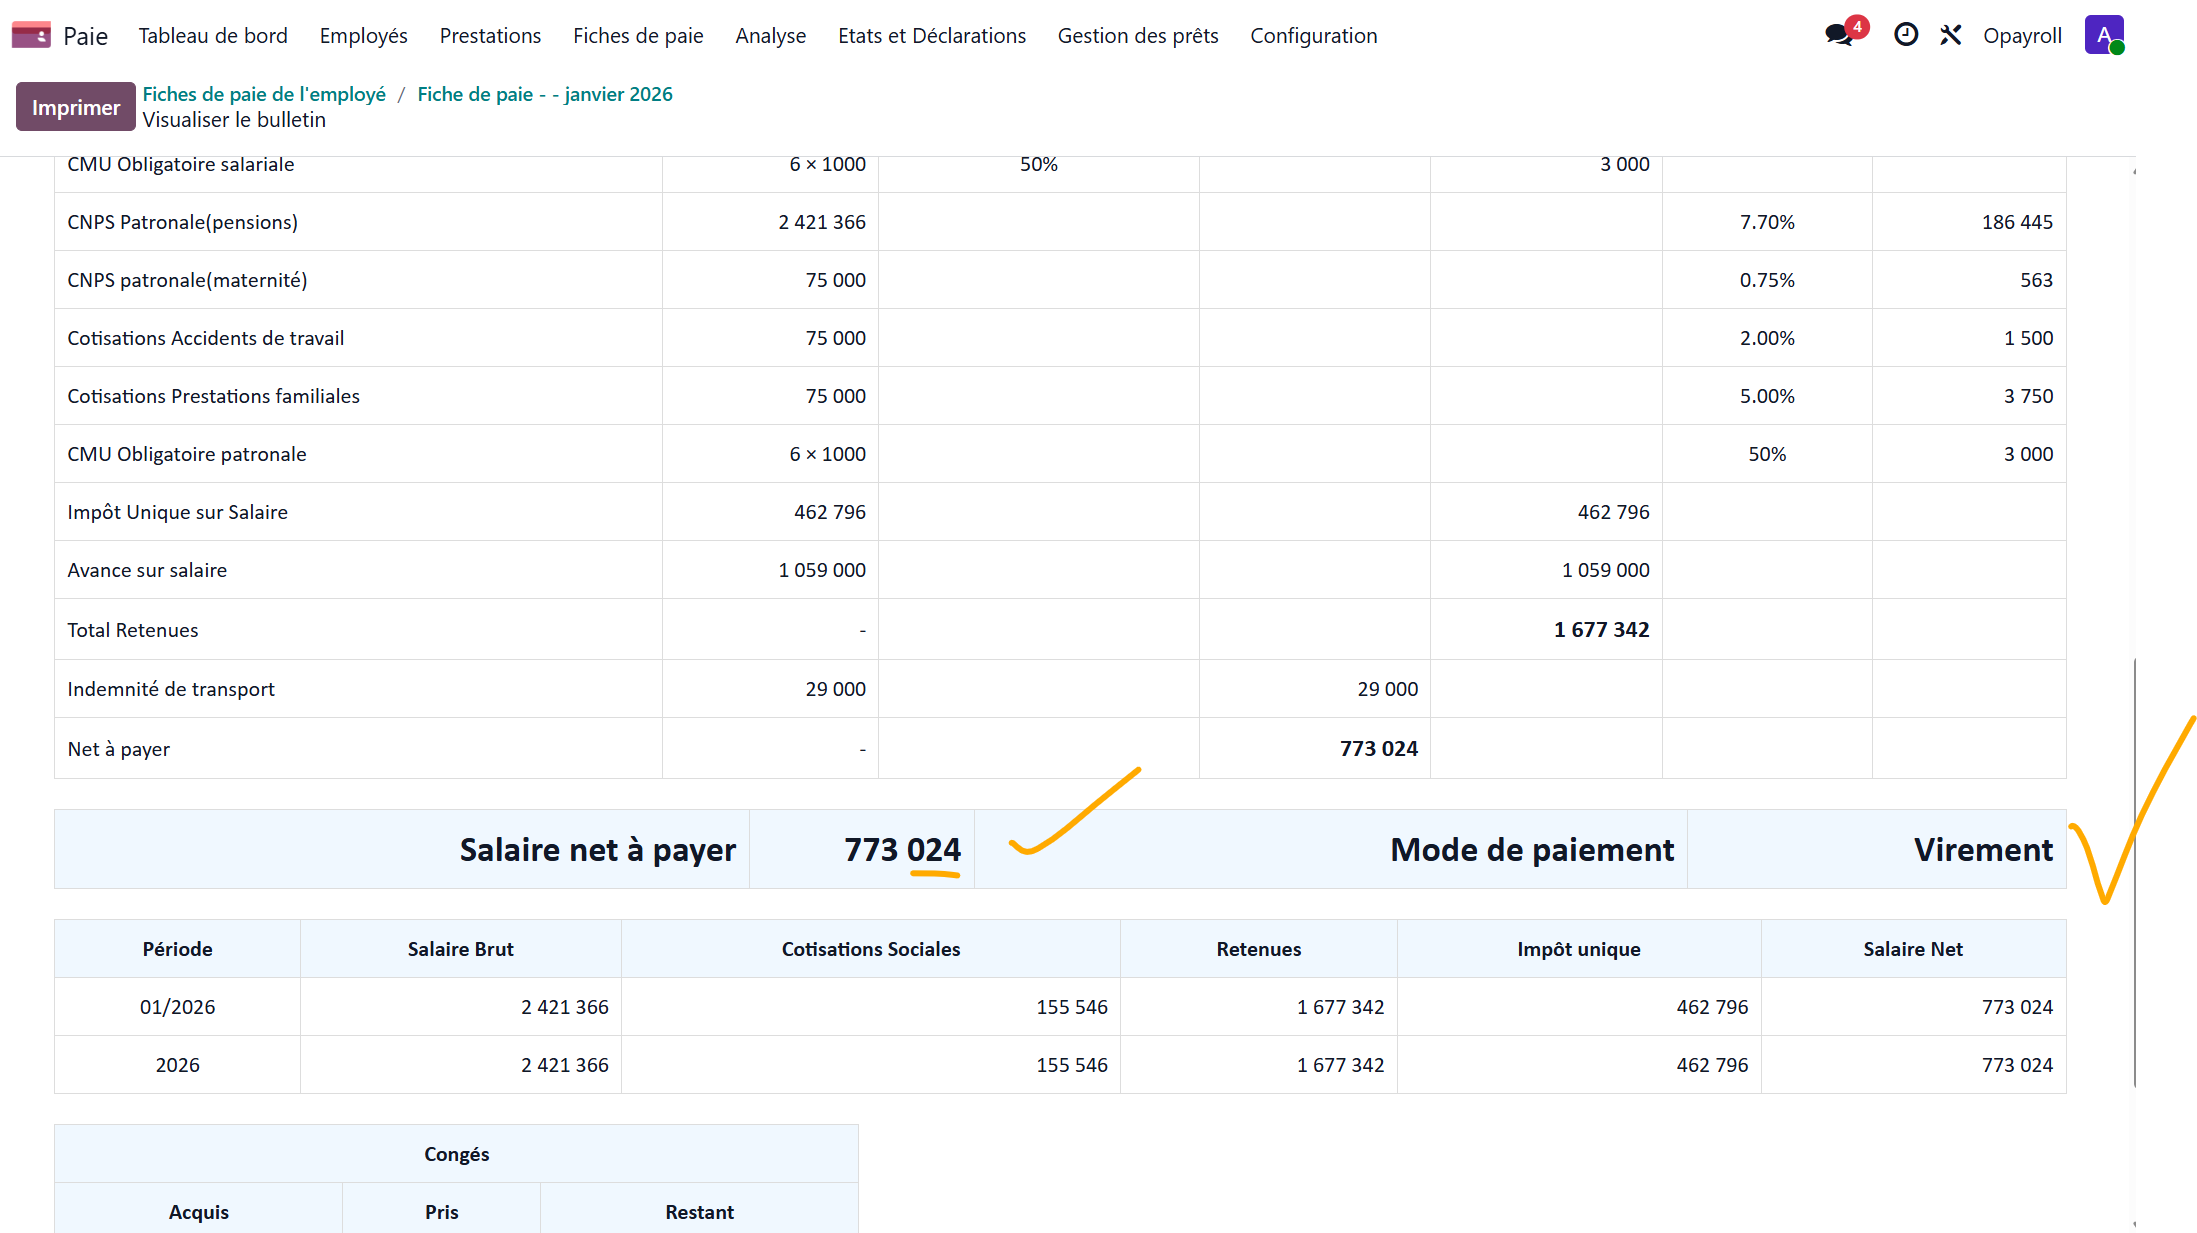Open the Etats et Déclarations menu
The width and height of the screenshot is (2197, 1233).
pyautogui.click(x=932, y=36)
